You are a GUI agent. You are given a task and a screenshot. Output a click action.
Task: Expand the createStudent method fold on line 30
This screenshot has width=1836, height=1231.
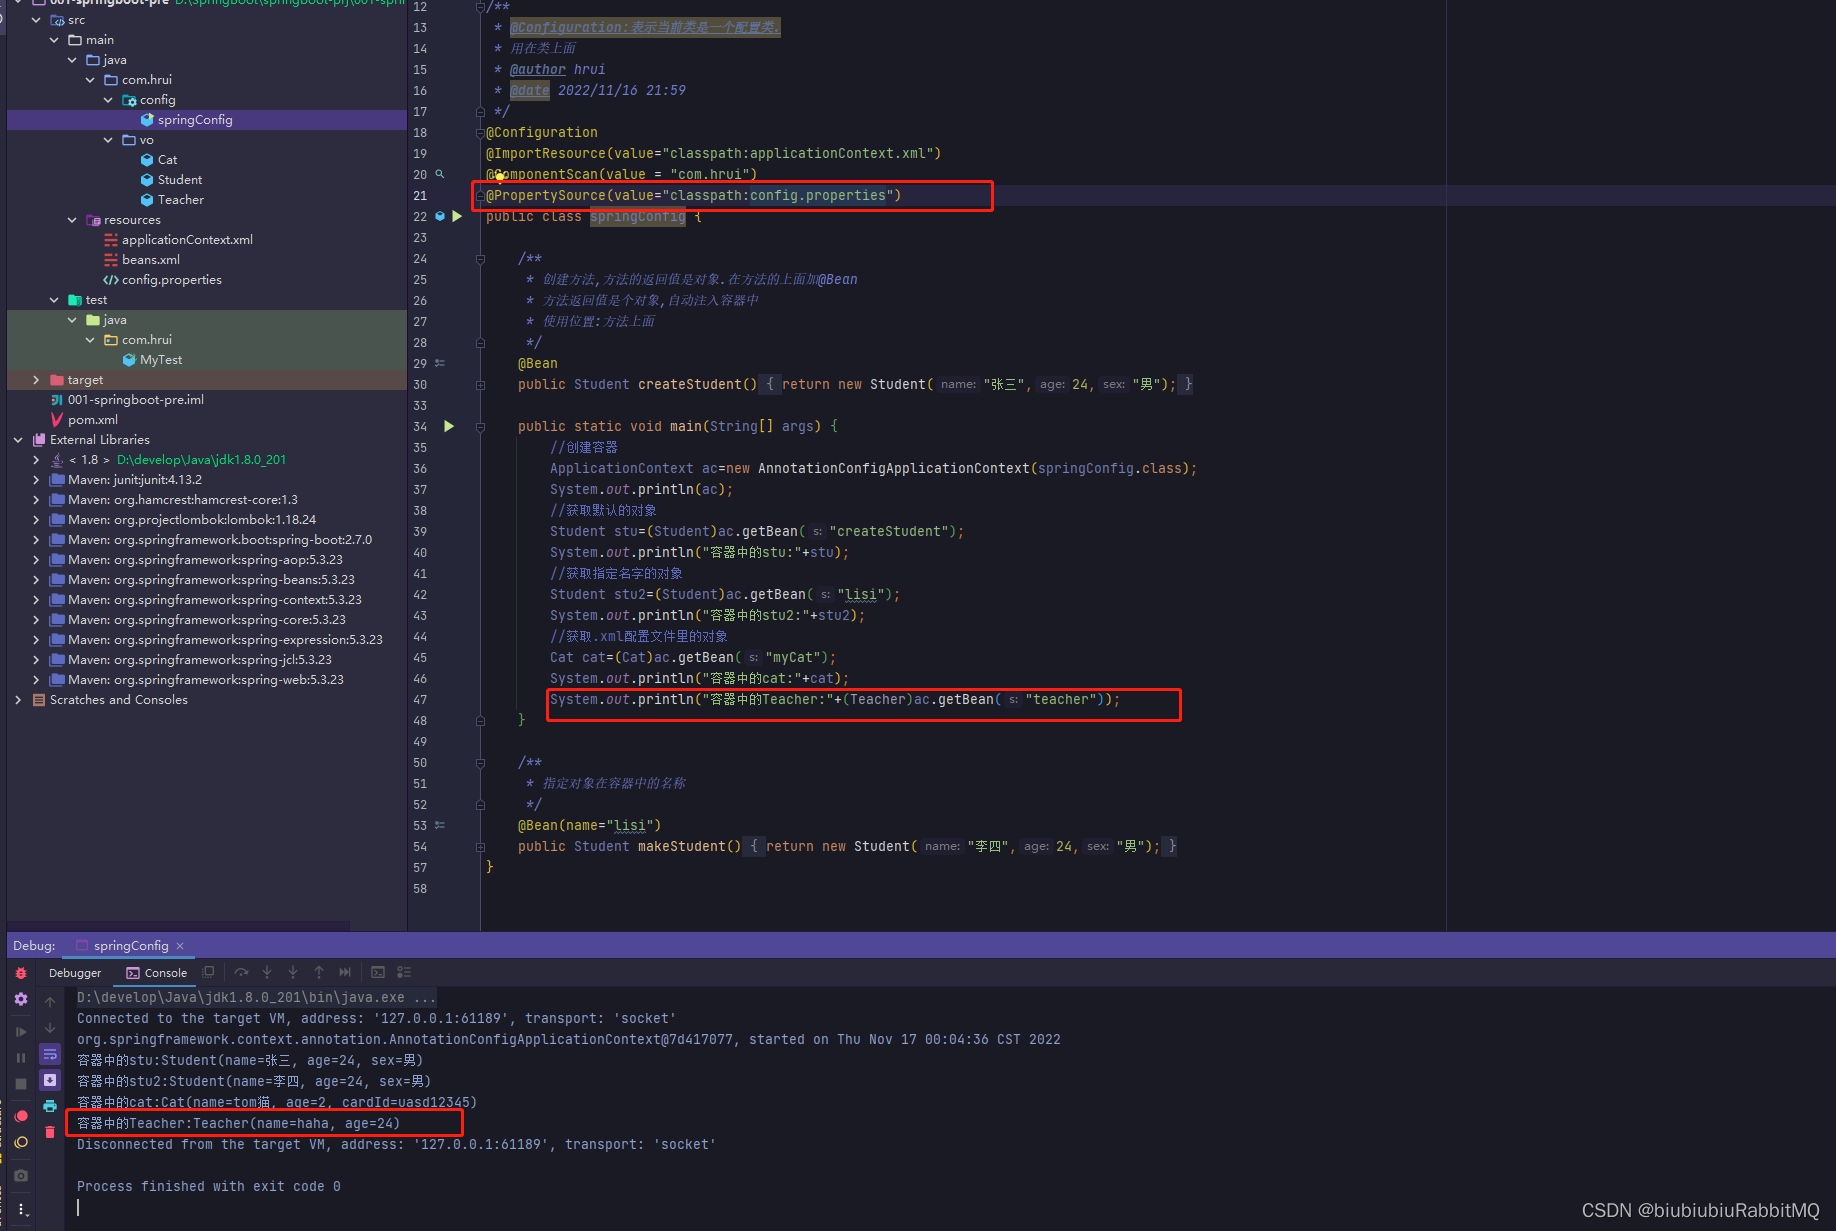click(x=480, y=385)
